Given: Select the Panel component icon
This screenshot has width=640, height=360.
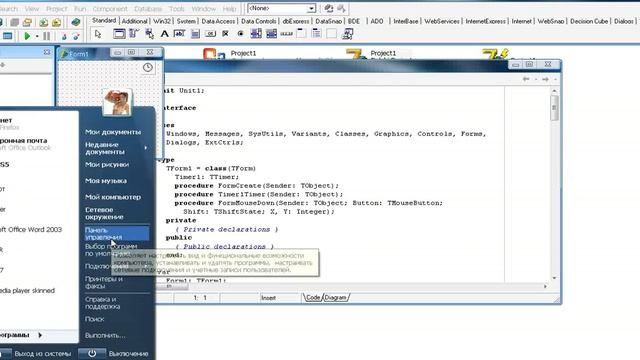Looking at the screenshot, I should pyautogui.click(x=331, y=34).
